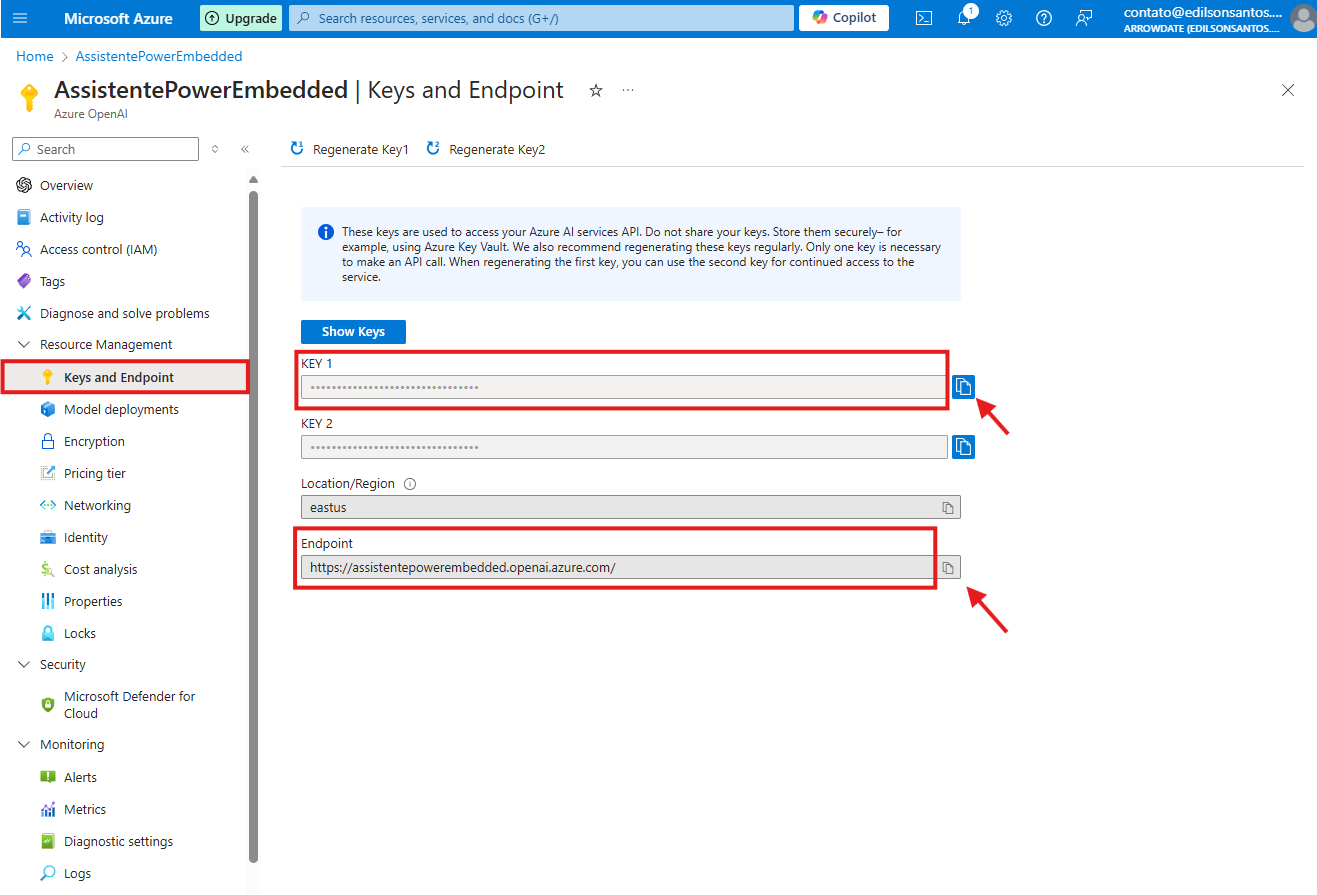Open the portal settings gear
Screen dimensions: 1317x895
[x=1004, y=18]
